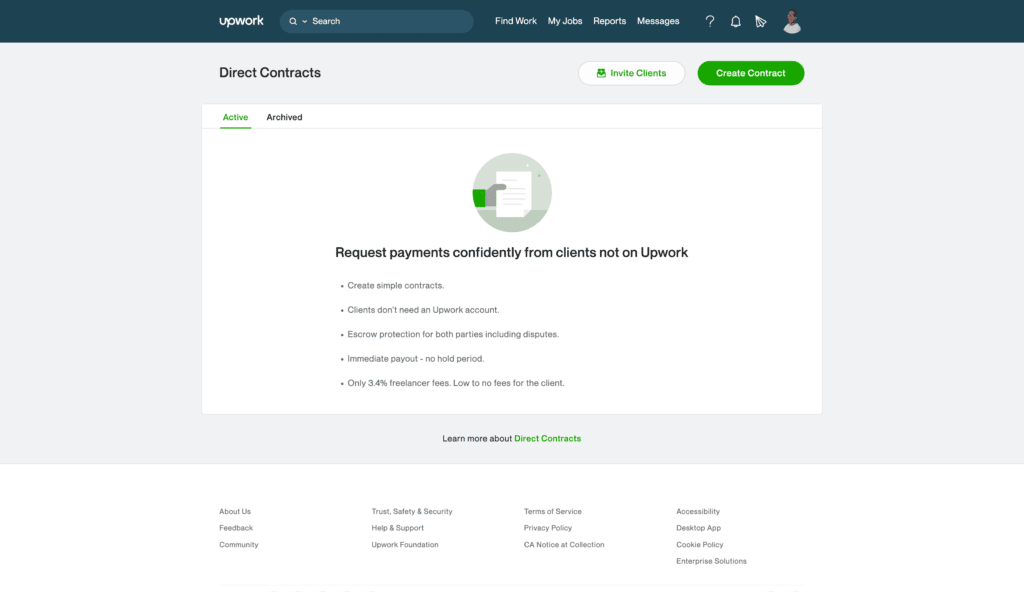Open the Find Work menu
The width and height of the screenshot is (1024, 592).
coord(515,21)
